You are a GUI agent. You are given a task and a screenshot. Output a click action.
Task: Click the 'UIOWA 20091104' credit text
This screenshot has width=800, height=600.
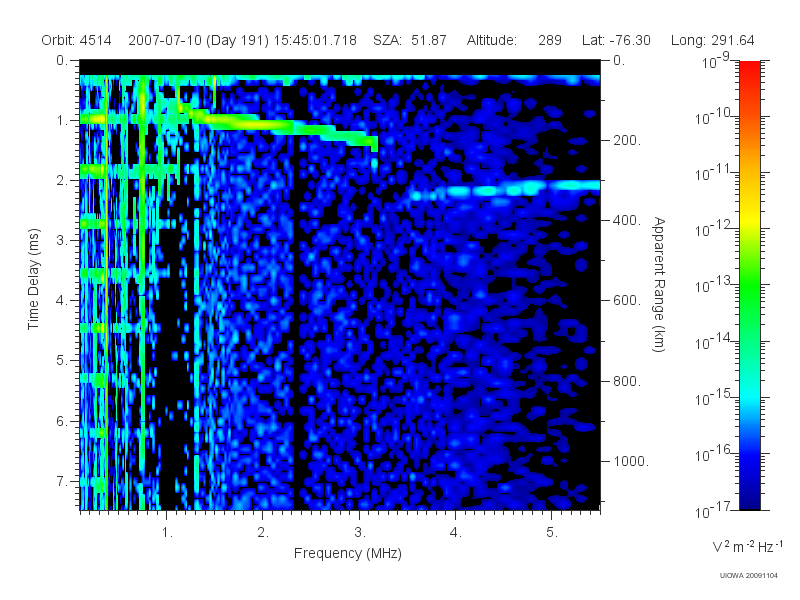point(748,576)
